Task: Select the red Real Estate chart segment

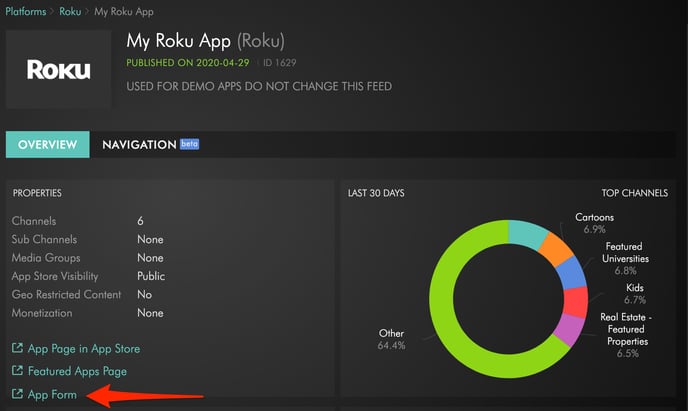Action: (576, 301)
